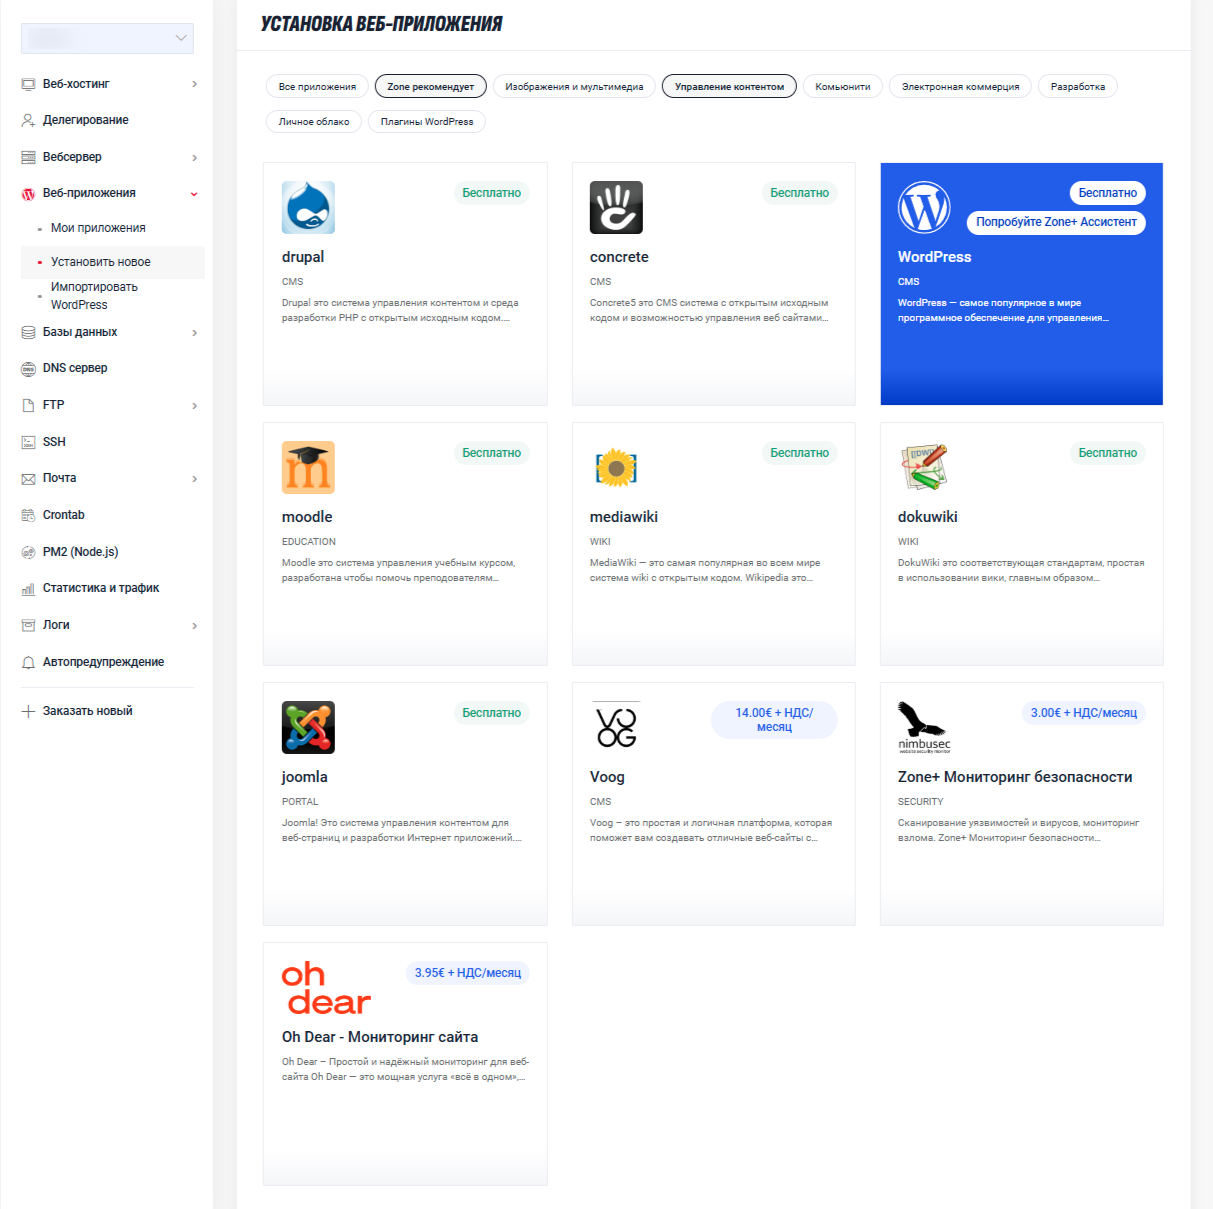The image size is (1213, 1209).
Task: Expand the Логи submenu chevron
Action: click(x=194, y=626)
